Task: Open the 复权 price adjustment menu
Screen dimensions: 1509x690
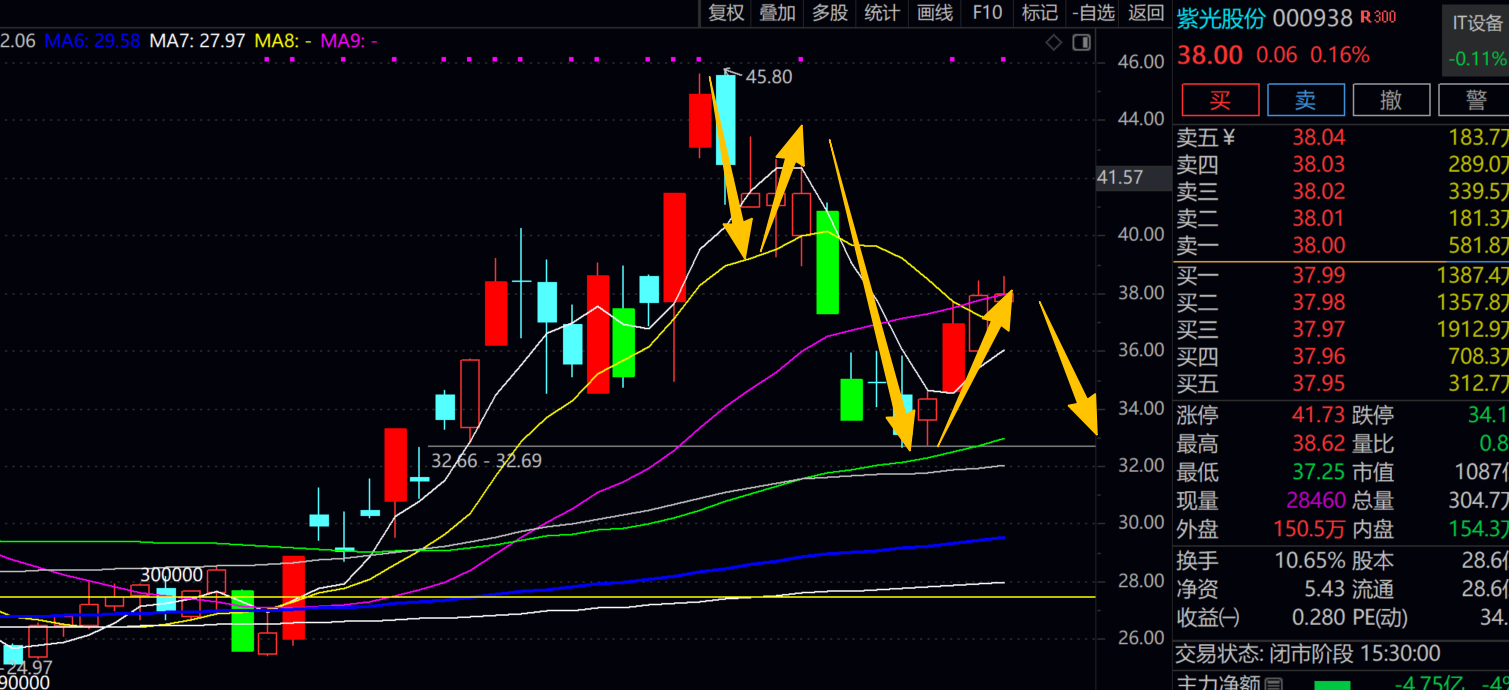Action: [727, 13]
